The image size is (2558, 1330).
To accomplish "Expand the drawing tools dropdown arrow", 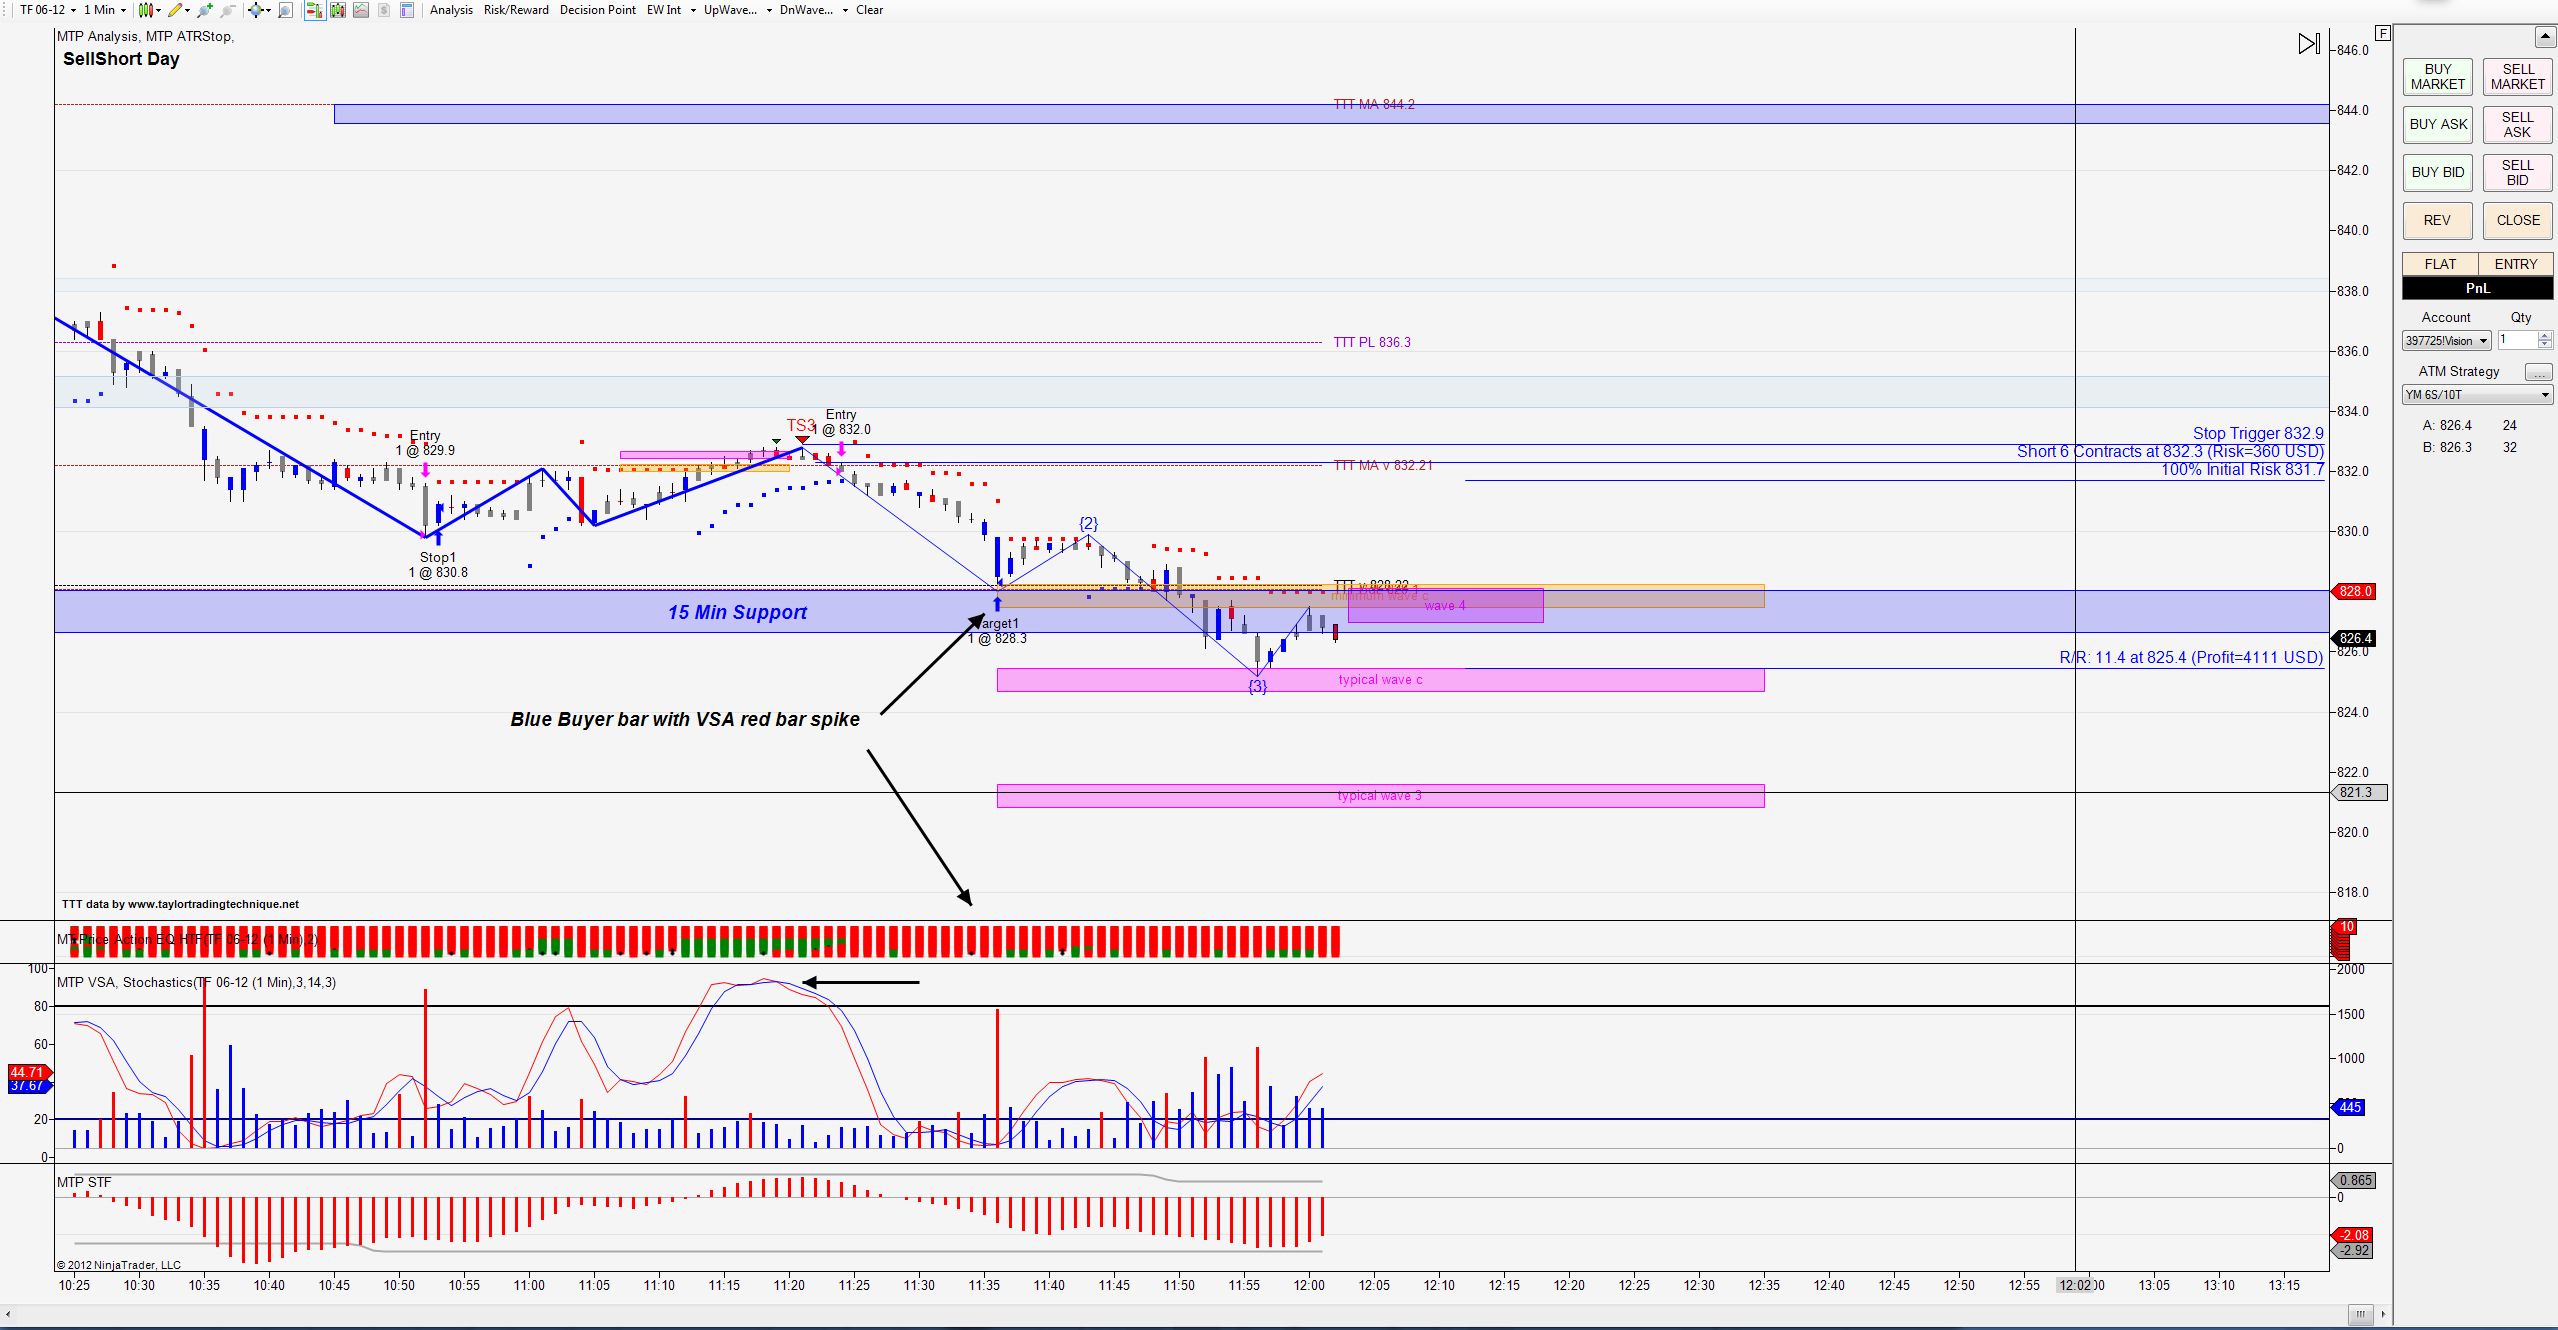I will click(189, 10).
